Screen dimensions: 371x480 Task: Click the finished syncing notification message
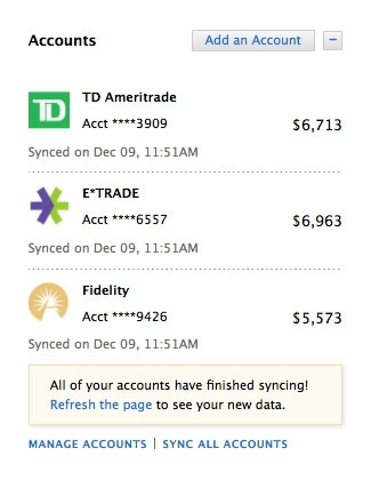tap(185, 395)
